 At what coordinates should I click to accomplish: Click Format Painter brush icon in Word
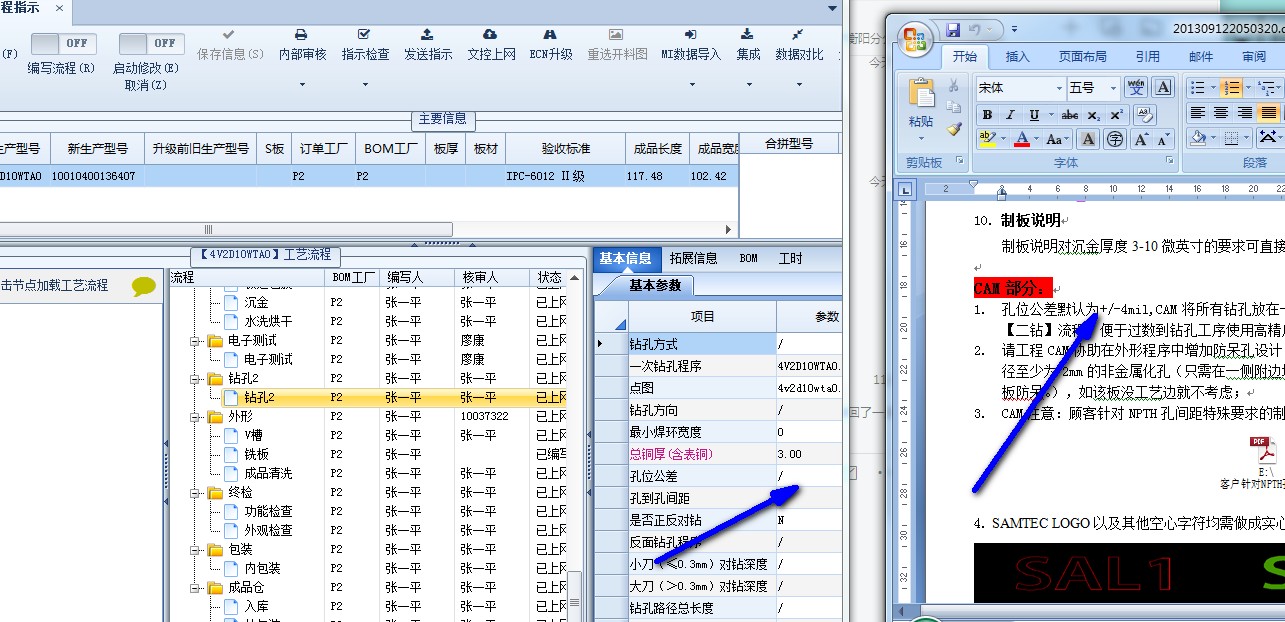(x=955, y=129)
